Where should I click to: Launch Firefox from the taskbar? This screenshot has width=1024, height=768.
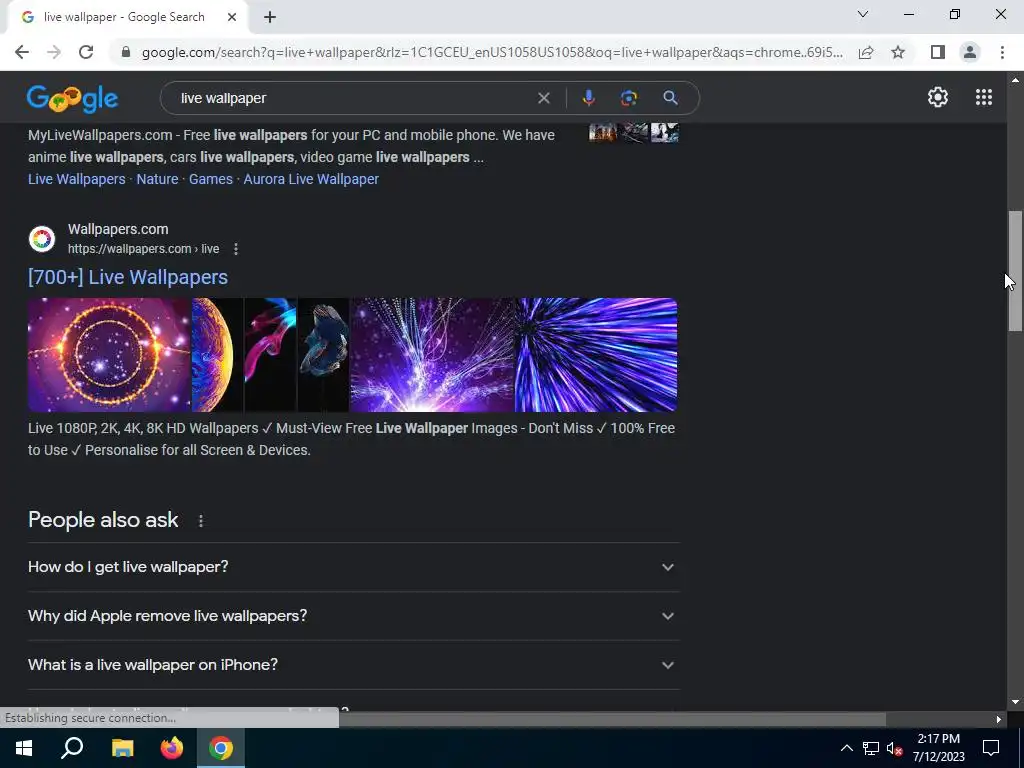[x=172, y=748]
